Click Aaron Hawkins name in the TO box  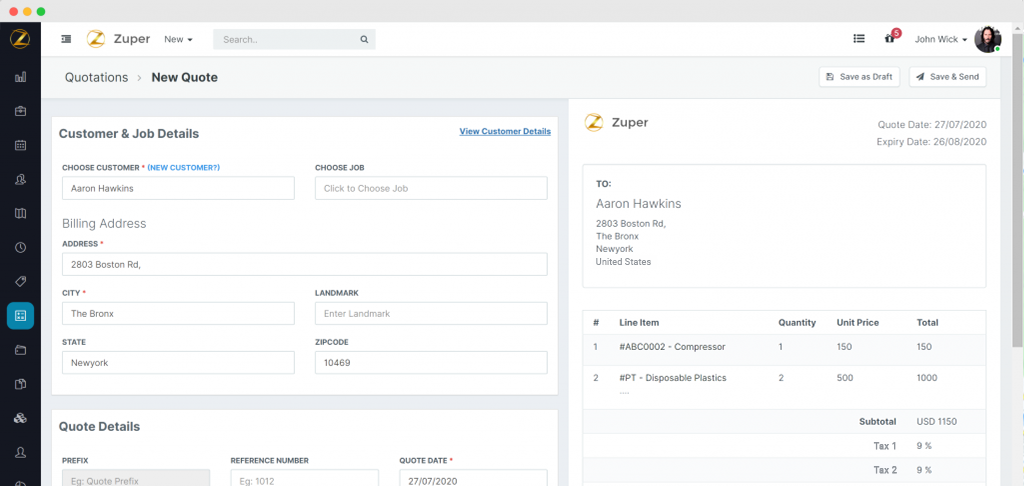(x=638, y=204)
